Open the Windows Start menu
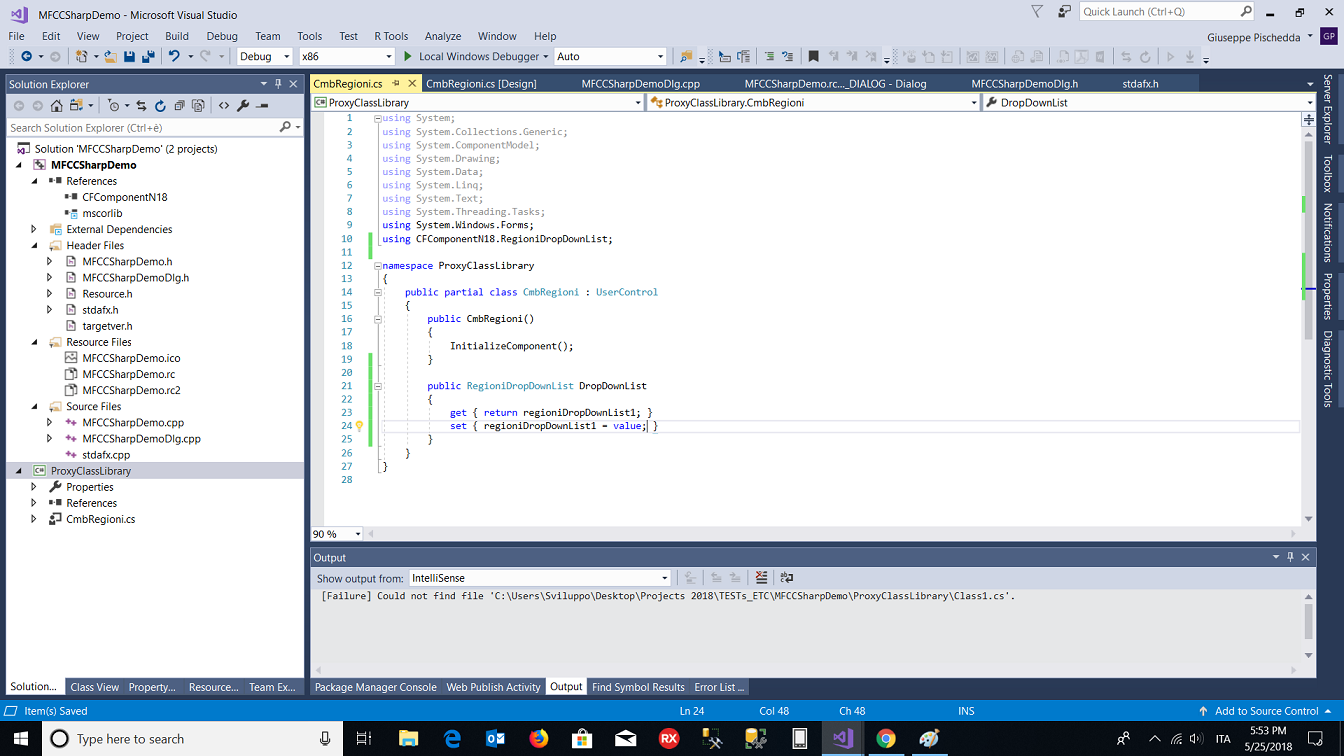The width and height of the screenshot is (1344, 756). tap(20, 739)
